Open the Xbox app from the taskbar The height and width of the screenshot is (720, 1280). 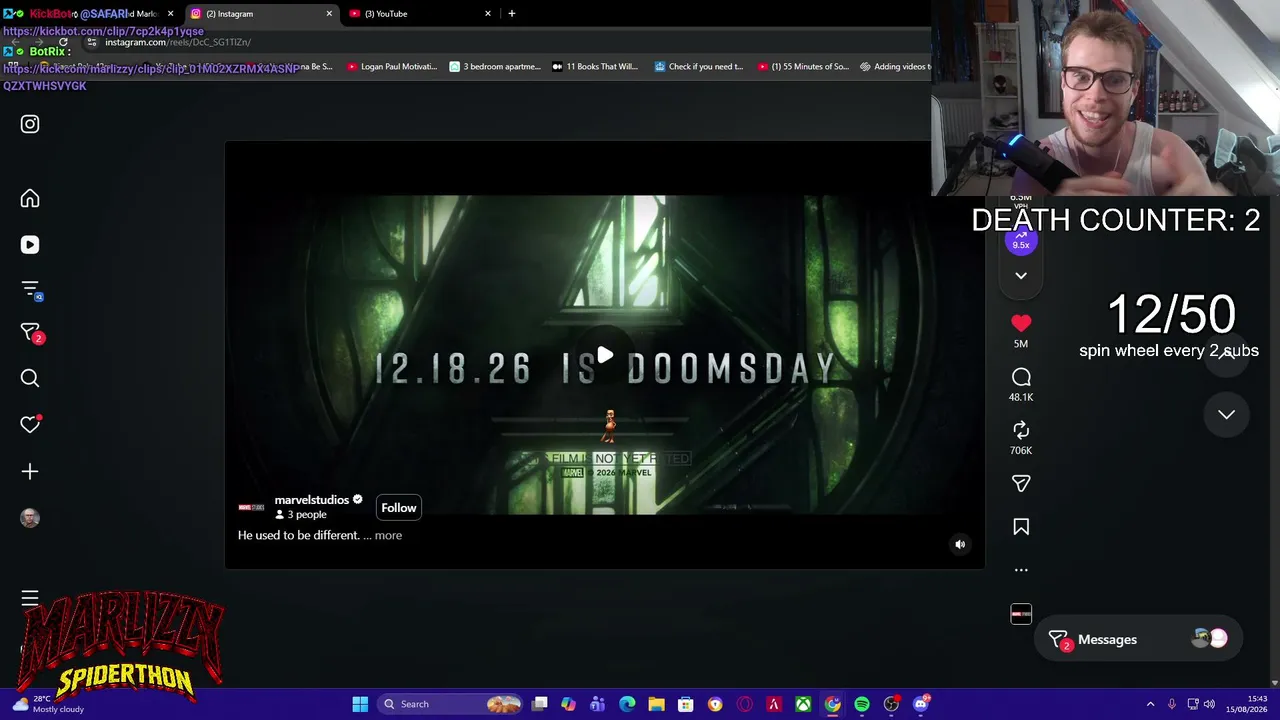(803, 704)
